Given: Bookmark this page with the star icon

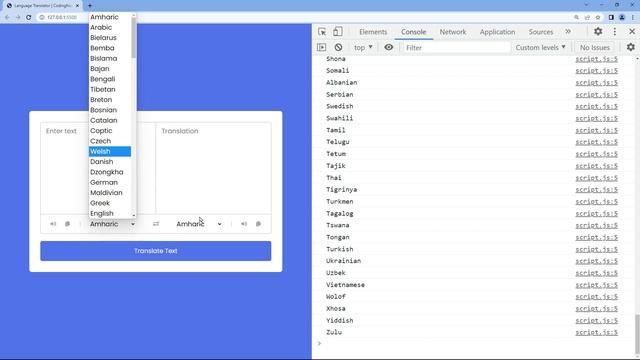Looking at the screenshot, I should coord(598,17).
